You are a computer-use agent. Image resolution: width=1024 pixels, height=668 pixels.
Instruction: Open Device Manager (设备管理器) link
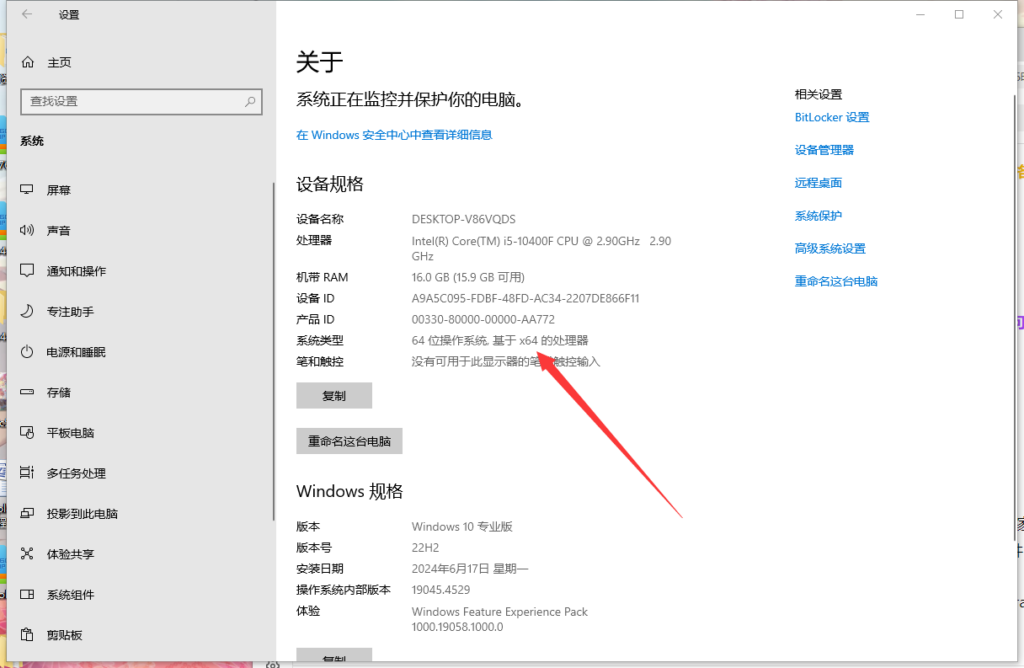click(824, 150)
